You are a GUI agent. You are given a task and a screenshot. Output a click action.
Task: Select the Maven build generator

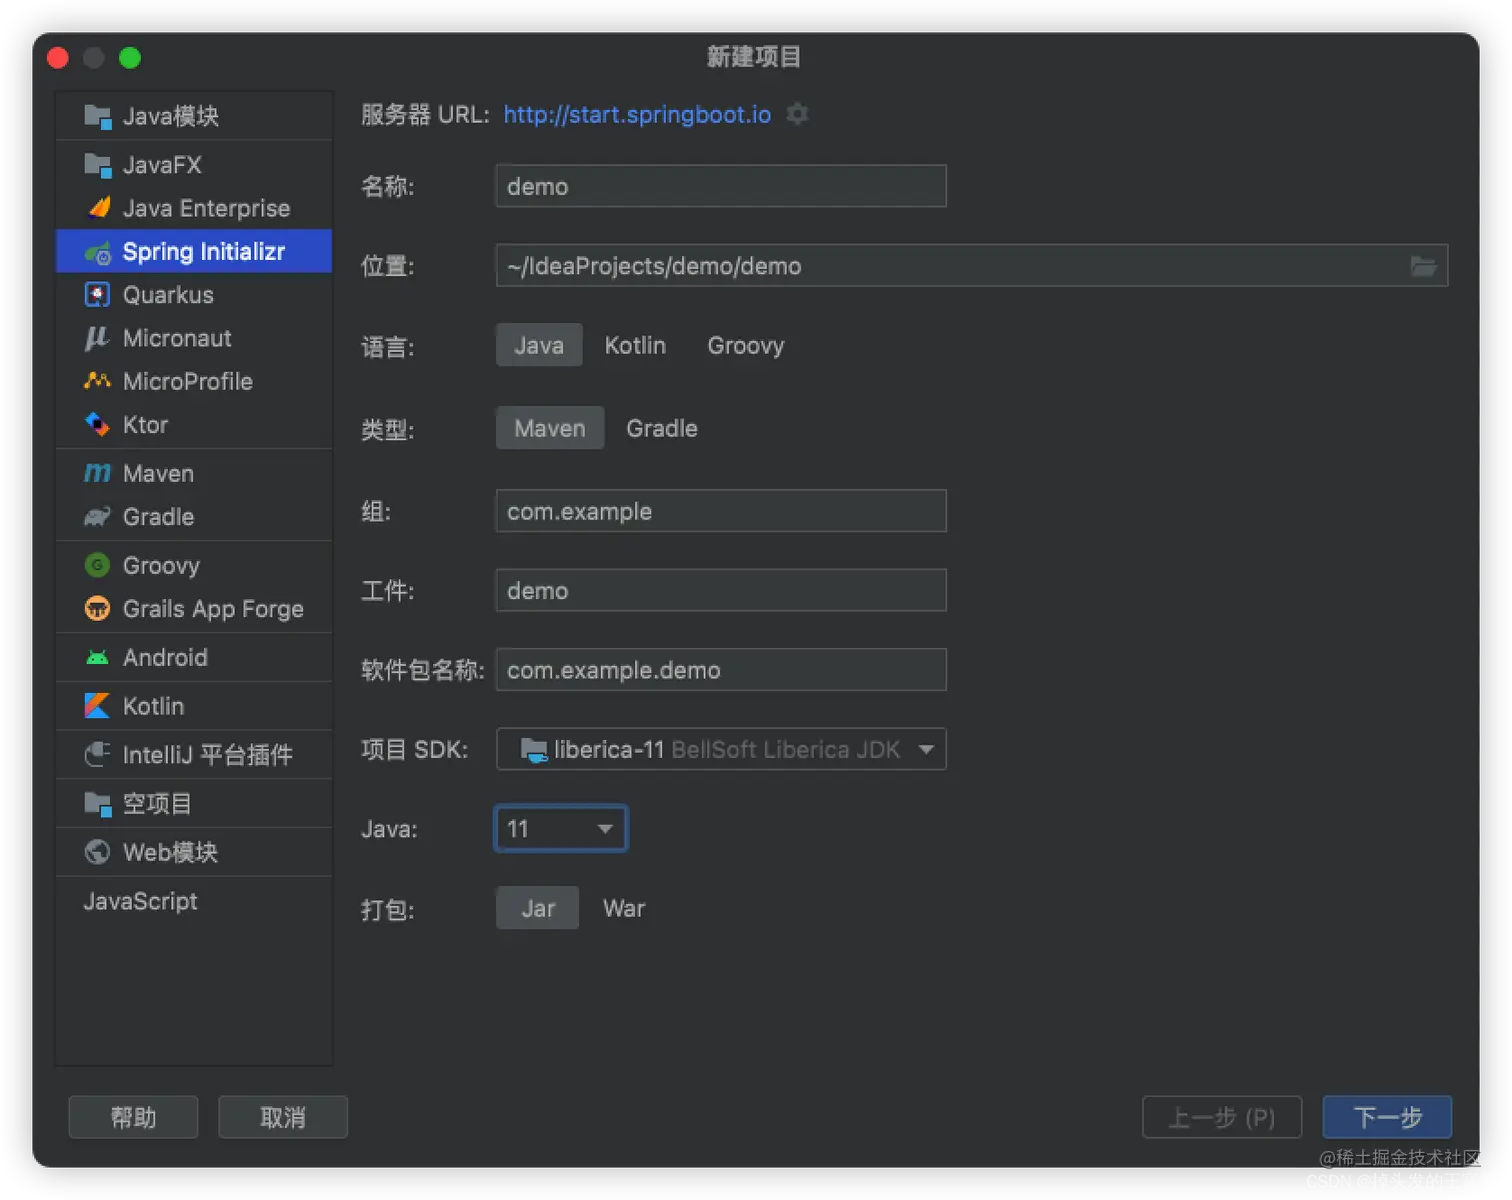pos(158,472)
